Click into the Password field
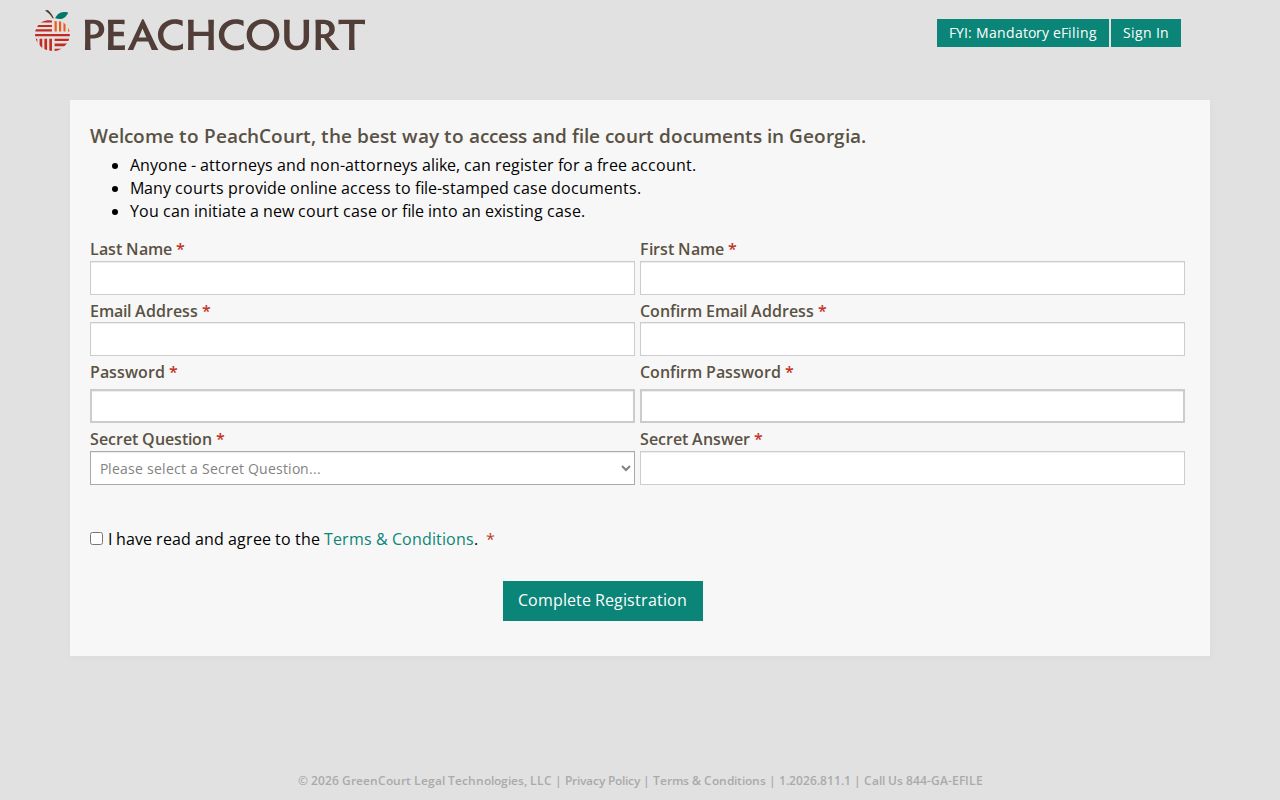The height and width of the screenshot is (800, 1280). tap(362, 406)
